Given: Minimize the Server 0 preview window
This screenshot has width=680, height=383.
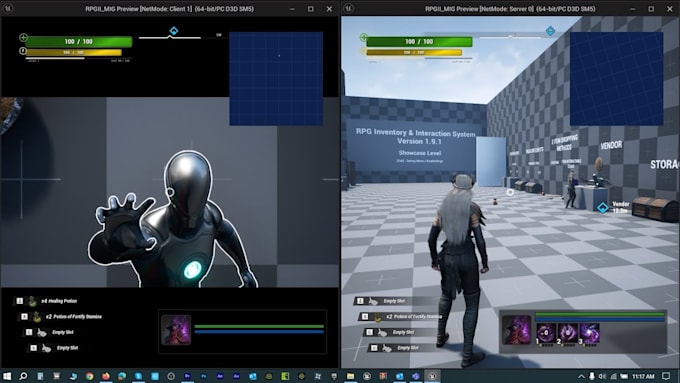Looking at the screenshot, I should [x=633, y=9].
